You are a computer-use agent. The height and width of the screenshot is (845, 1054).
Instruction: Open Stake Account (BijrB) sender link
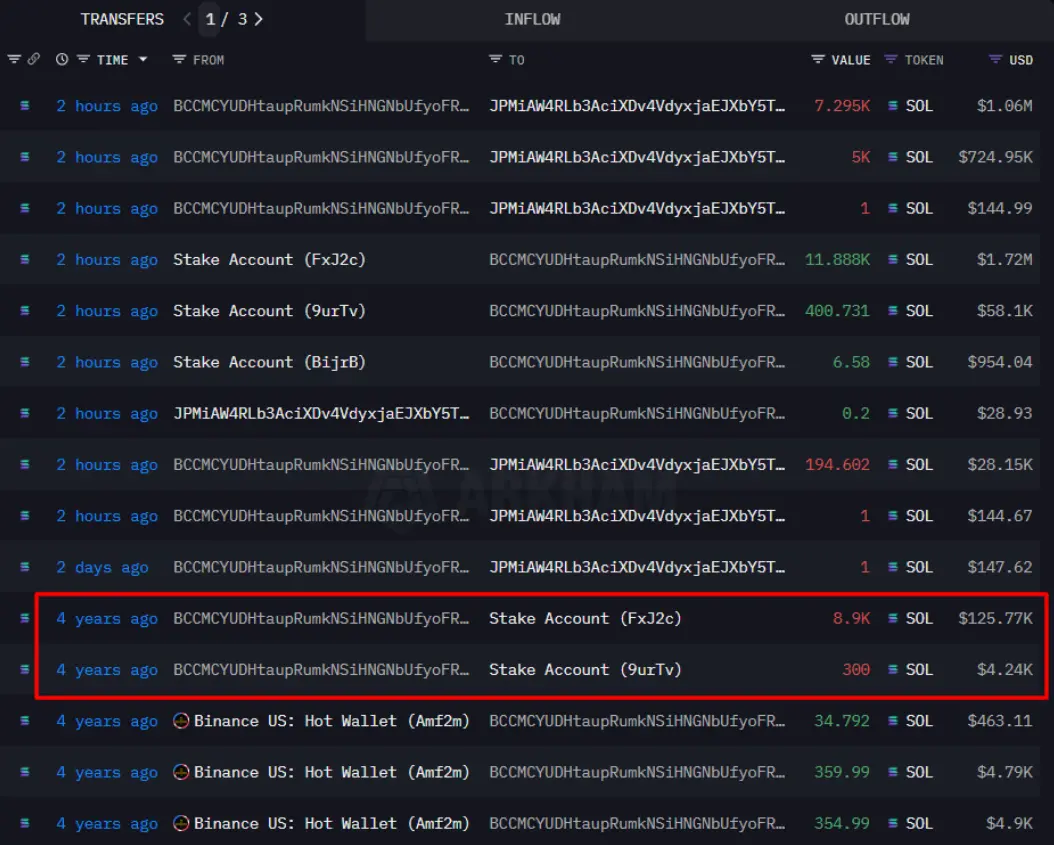[x=269, y=362]
